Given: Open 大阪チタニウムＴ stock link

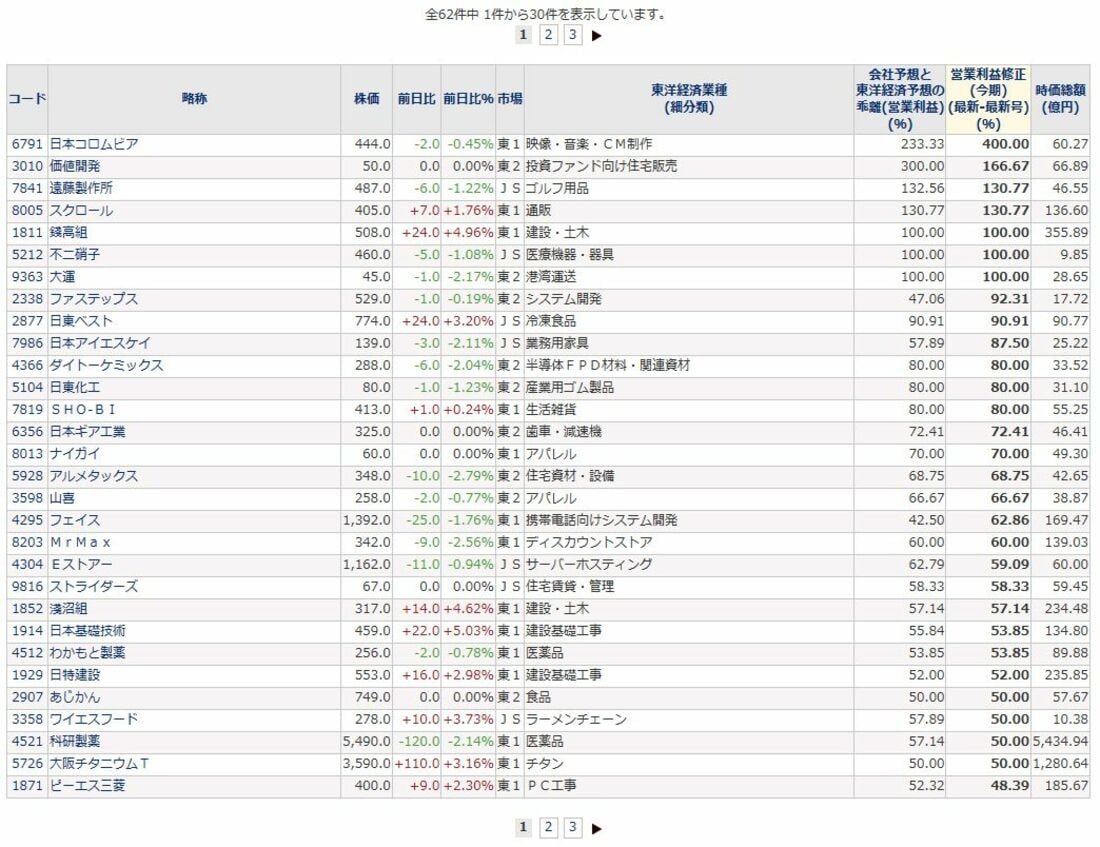Looking at the screenshot, I should 100,763.
